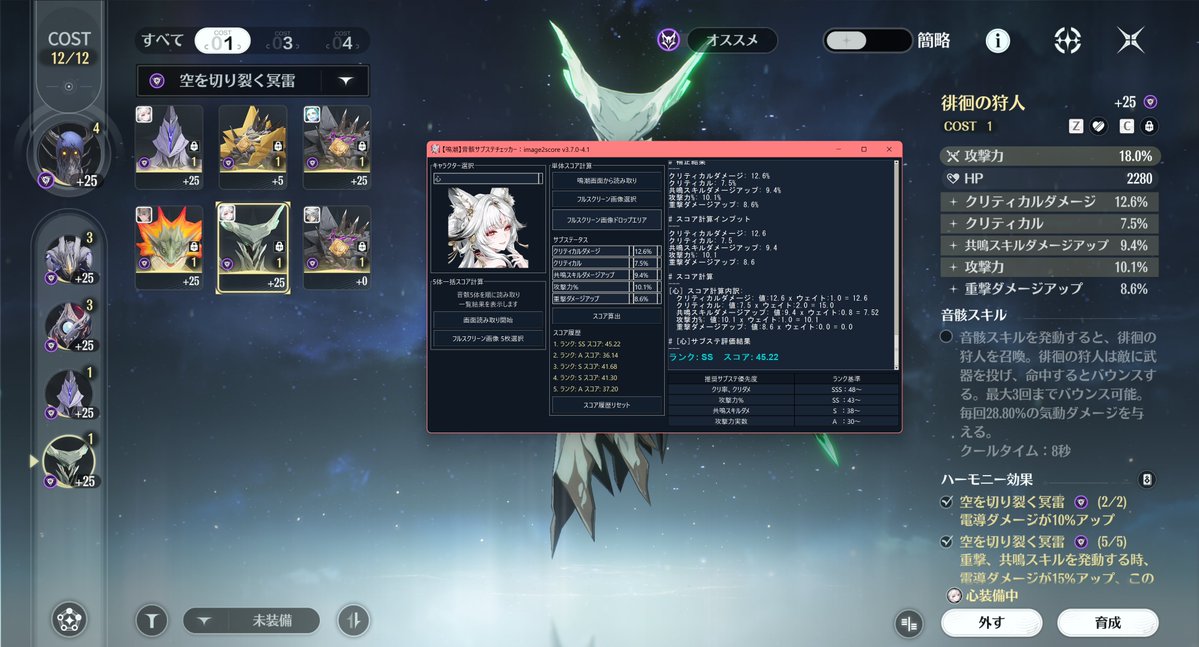Click the 5/5 harmony effect checkmark
Viewport: 1199px width, 647px height.
[x=947, y=541]
